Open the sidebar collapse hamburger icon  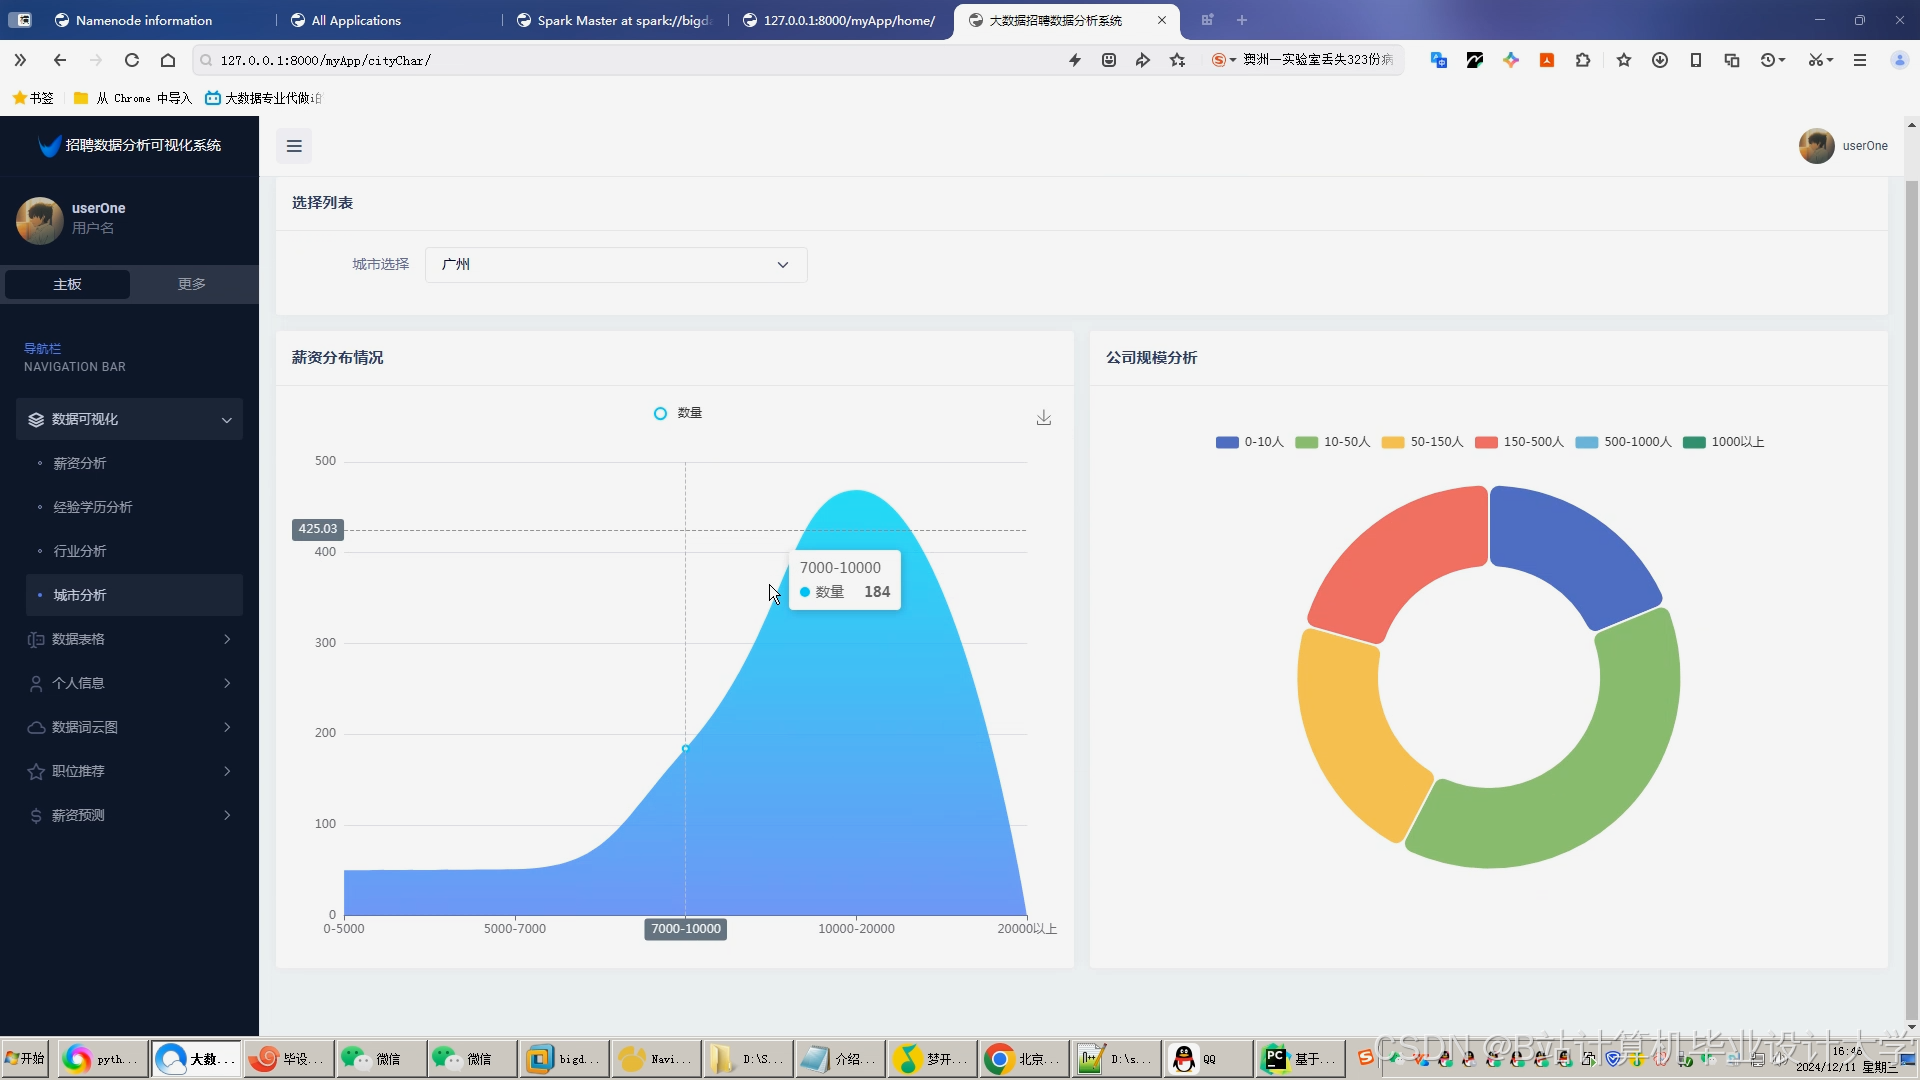click(293, 146)
